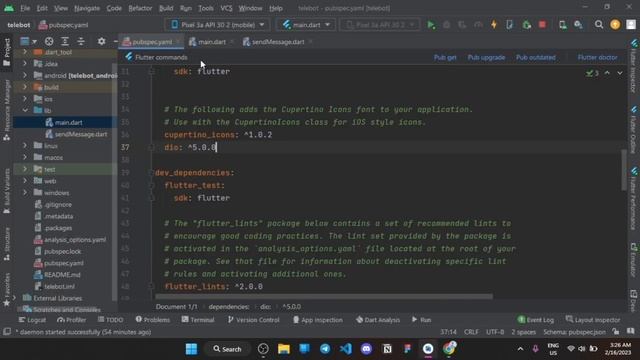Open the Refactor menu
640x360 pixels.
[x=140, y=8]
